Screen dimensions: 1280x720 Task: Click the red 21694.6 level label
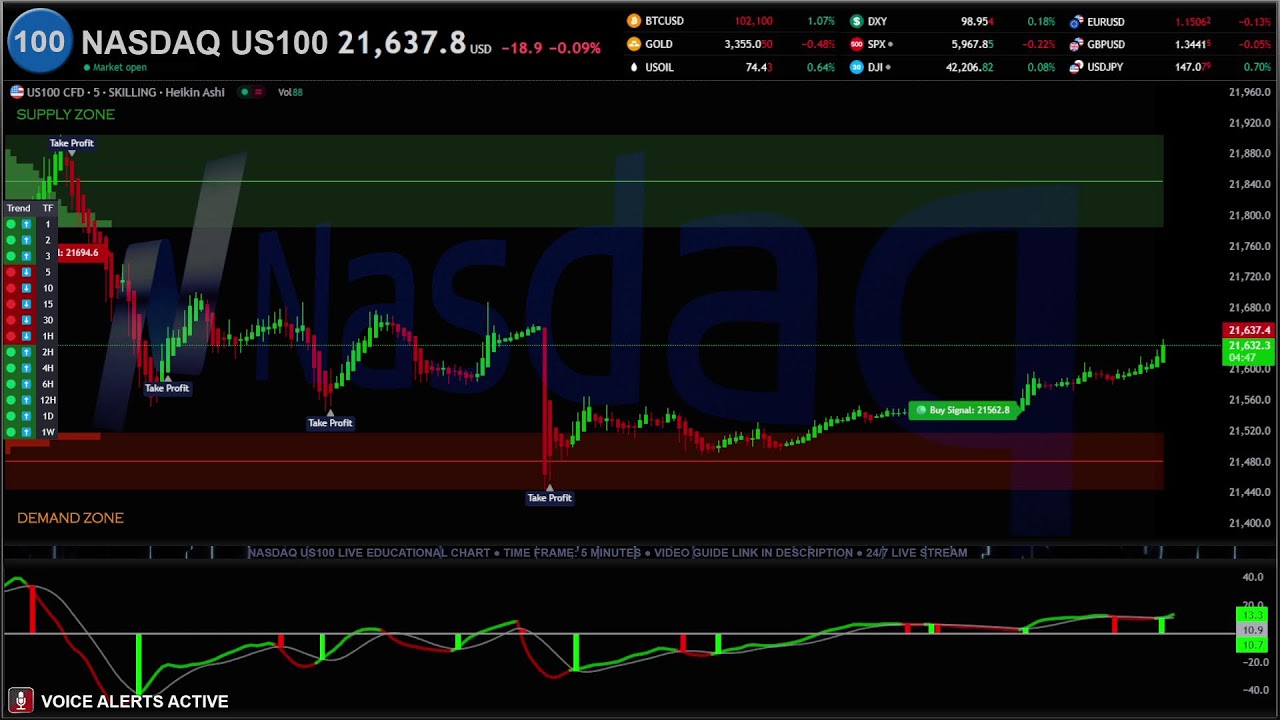pos(79,253)
